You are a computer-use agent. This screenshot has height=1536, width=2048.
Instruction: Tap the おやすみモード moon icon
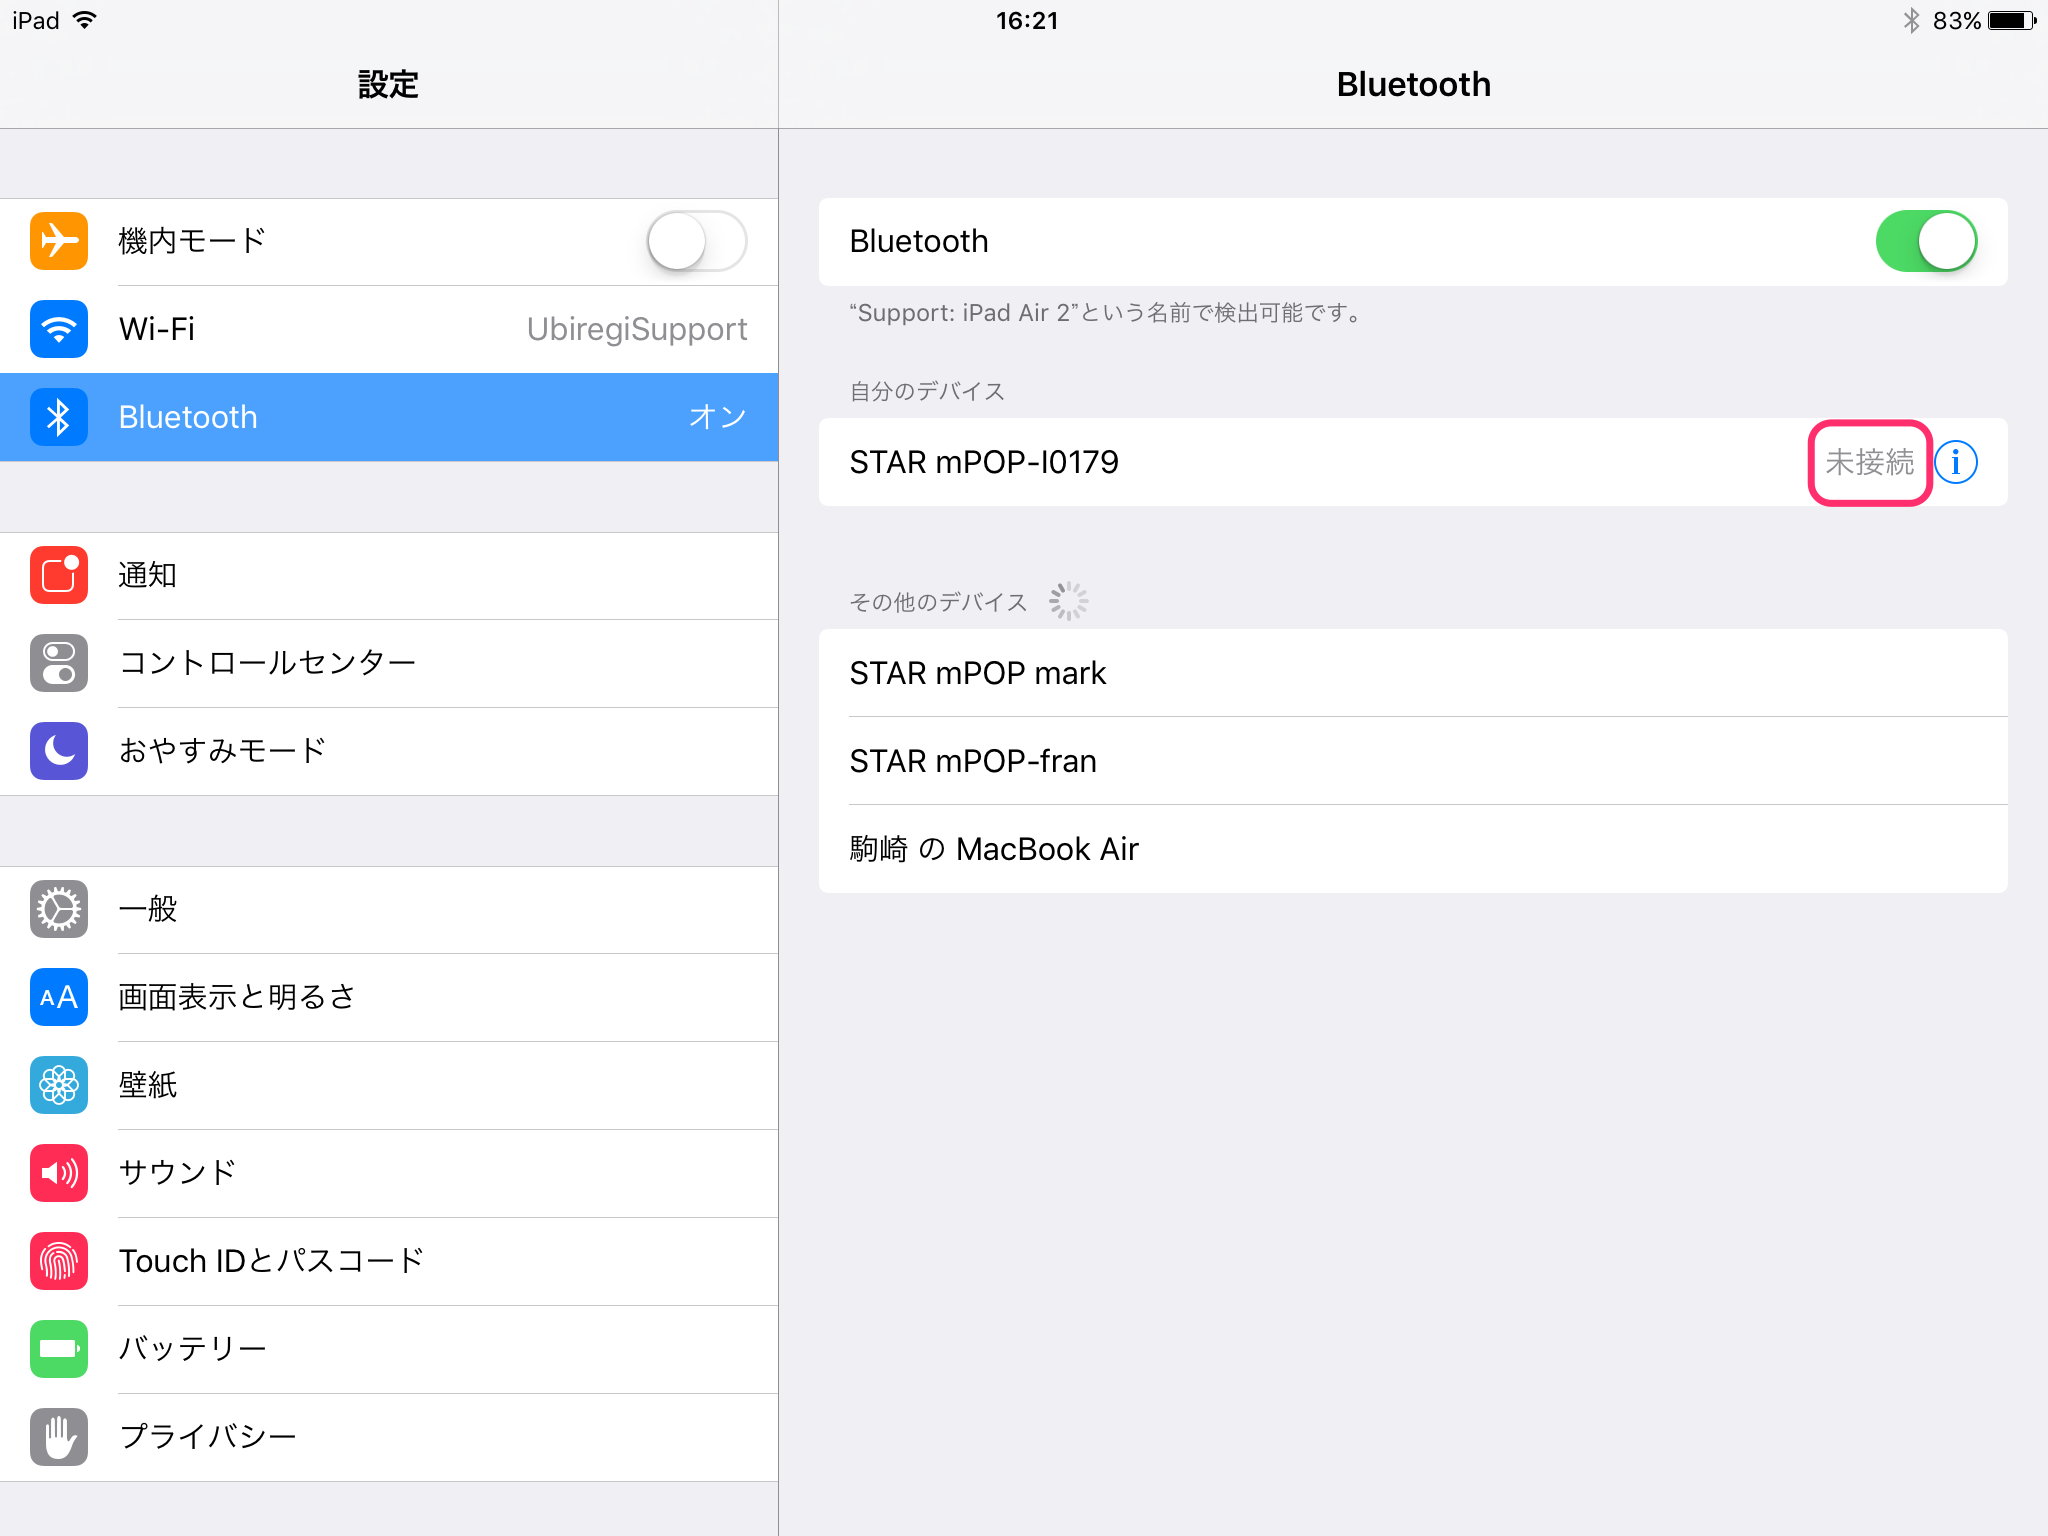59,751
